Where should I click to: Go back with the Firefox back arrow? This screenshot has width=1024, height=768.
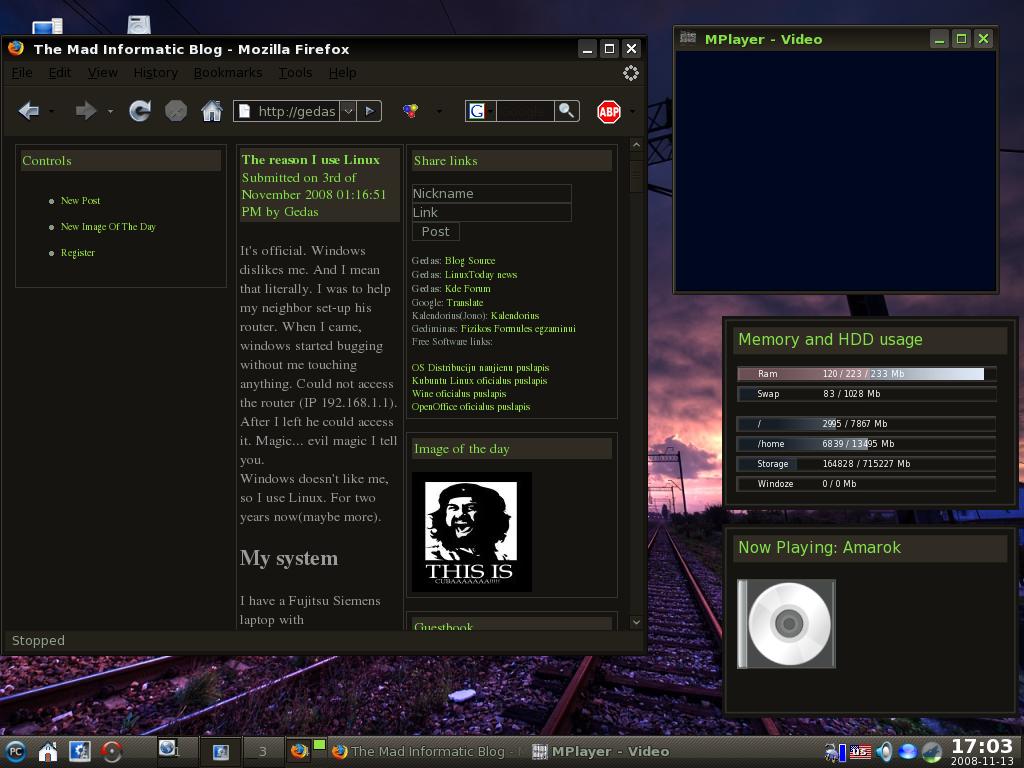click(x=29, y=111)
